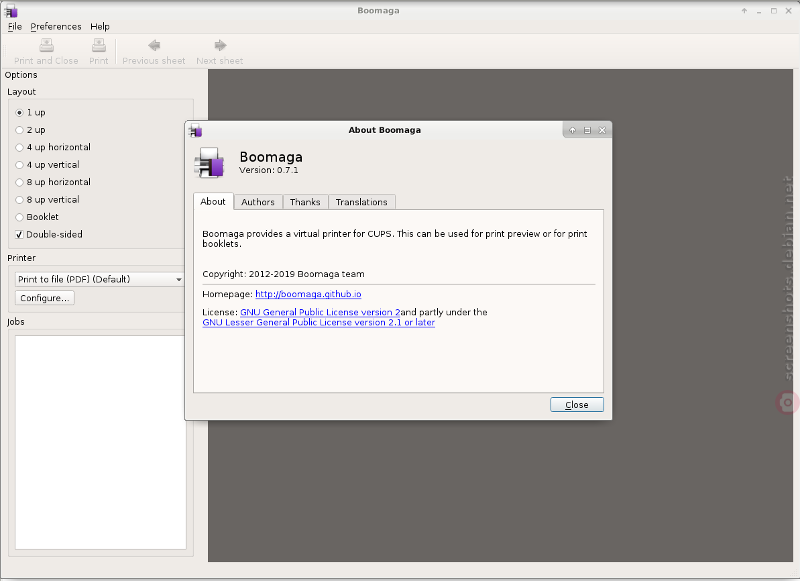
Task: Click the main Boomaga window title bar icon
Action: pos(11,10)
